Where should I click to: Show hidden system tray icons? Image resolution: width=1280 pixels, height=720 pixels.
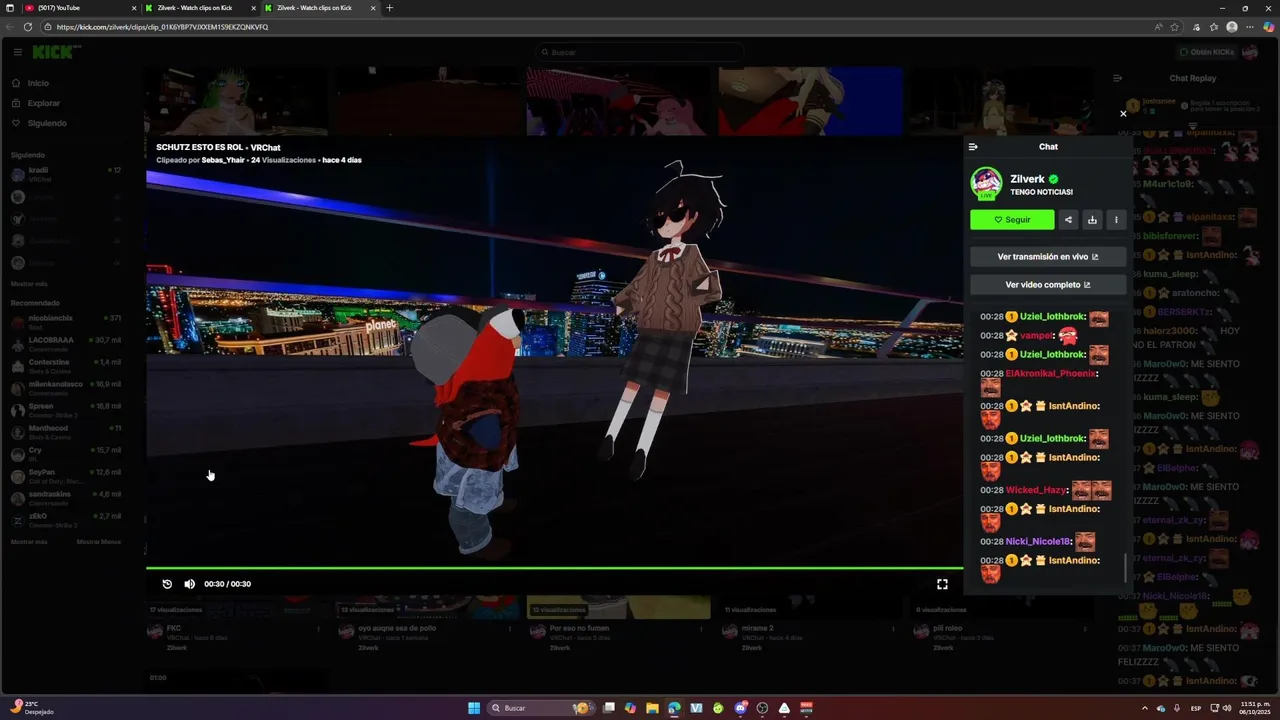click(1145, 708)
